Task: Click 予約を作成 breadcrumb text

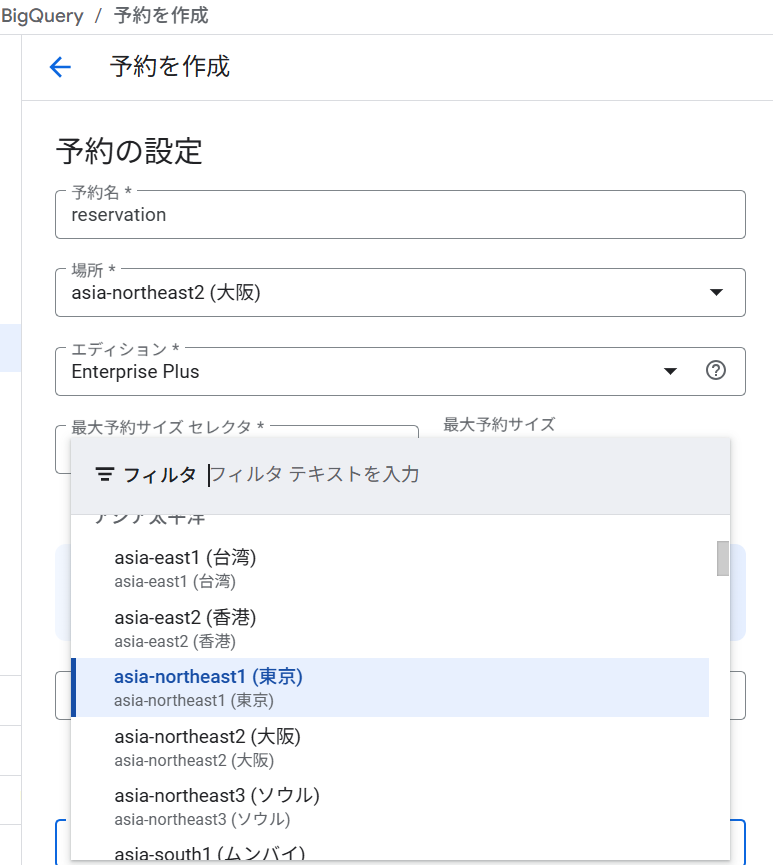Action: pyautogui.click(x=161, y=15)
